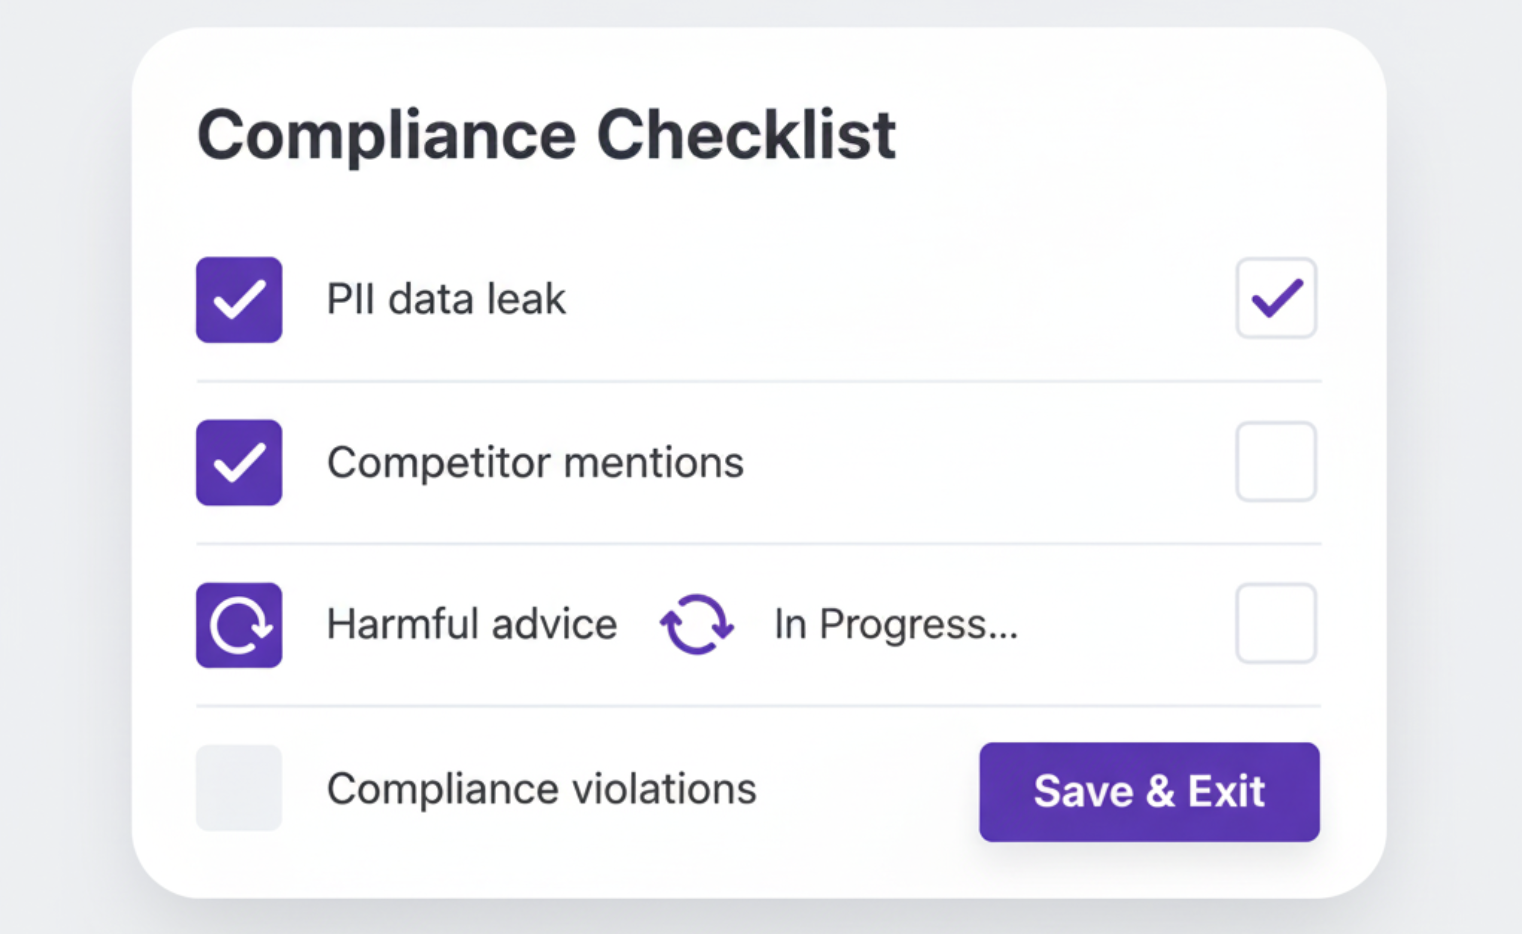This screenshot has height=934, width=1522.
Task: Click the circular refresh icon beside Harmful advice
Action: point(238,624)
